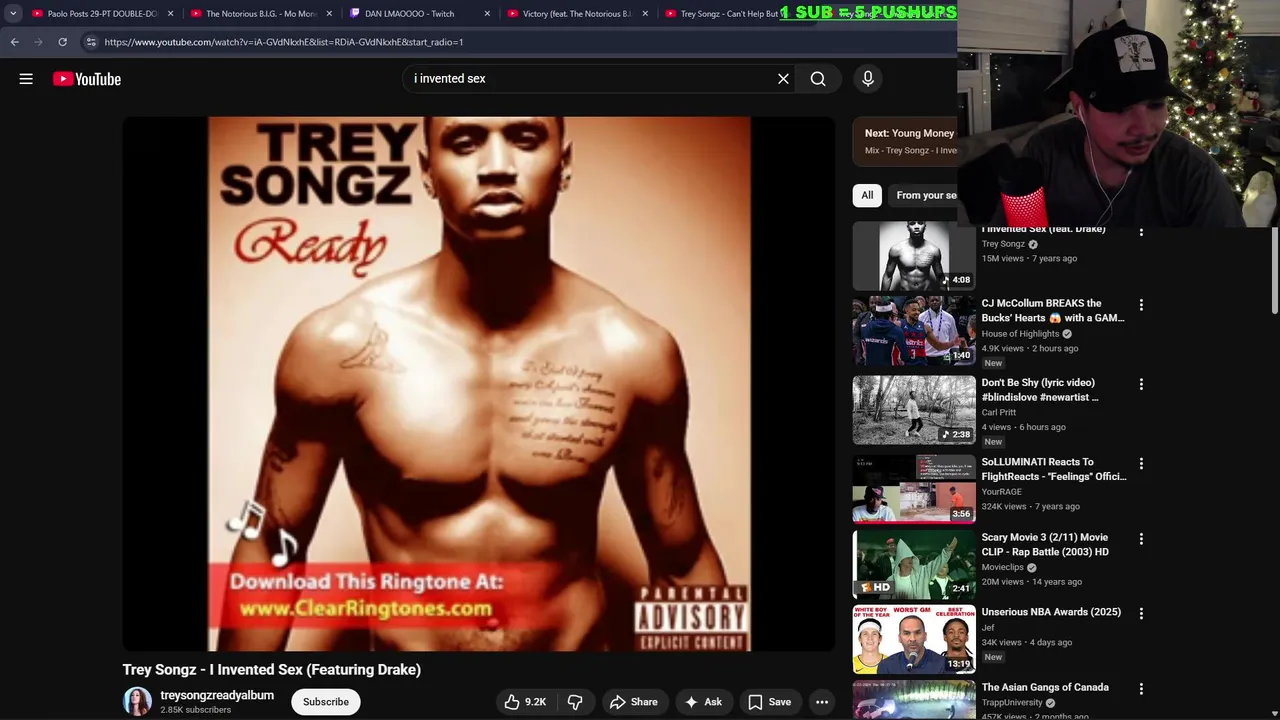Visit TrappUniversity channel link
This screenshot has width=1280, height=720.
click(1013, 703)
